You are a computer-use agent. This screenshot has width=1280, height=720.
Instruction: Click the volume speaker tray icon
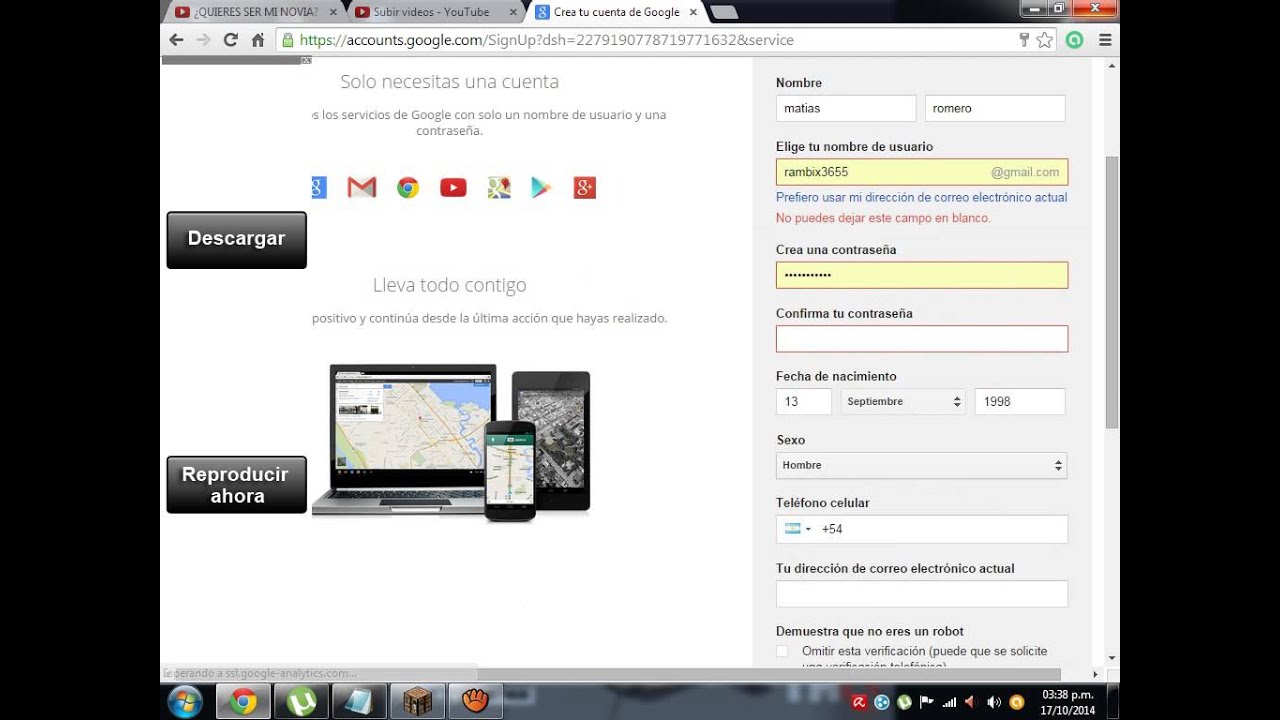coord(994,702)
